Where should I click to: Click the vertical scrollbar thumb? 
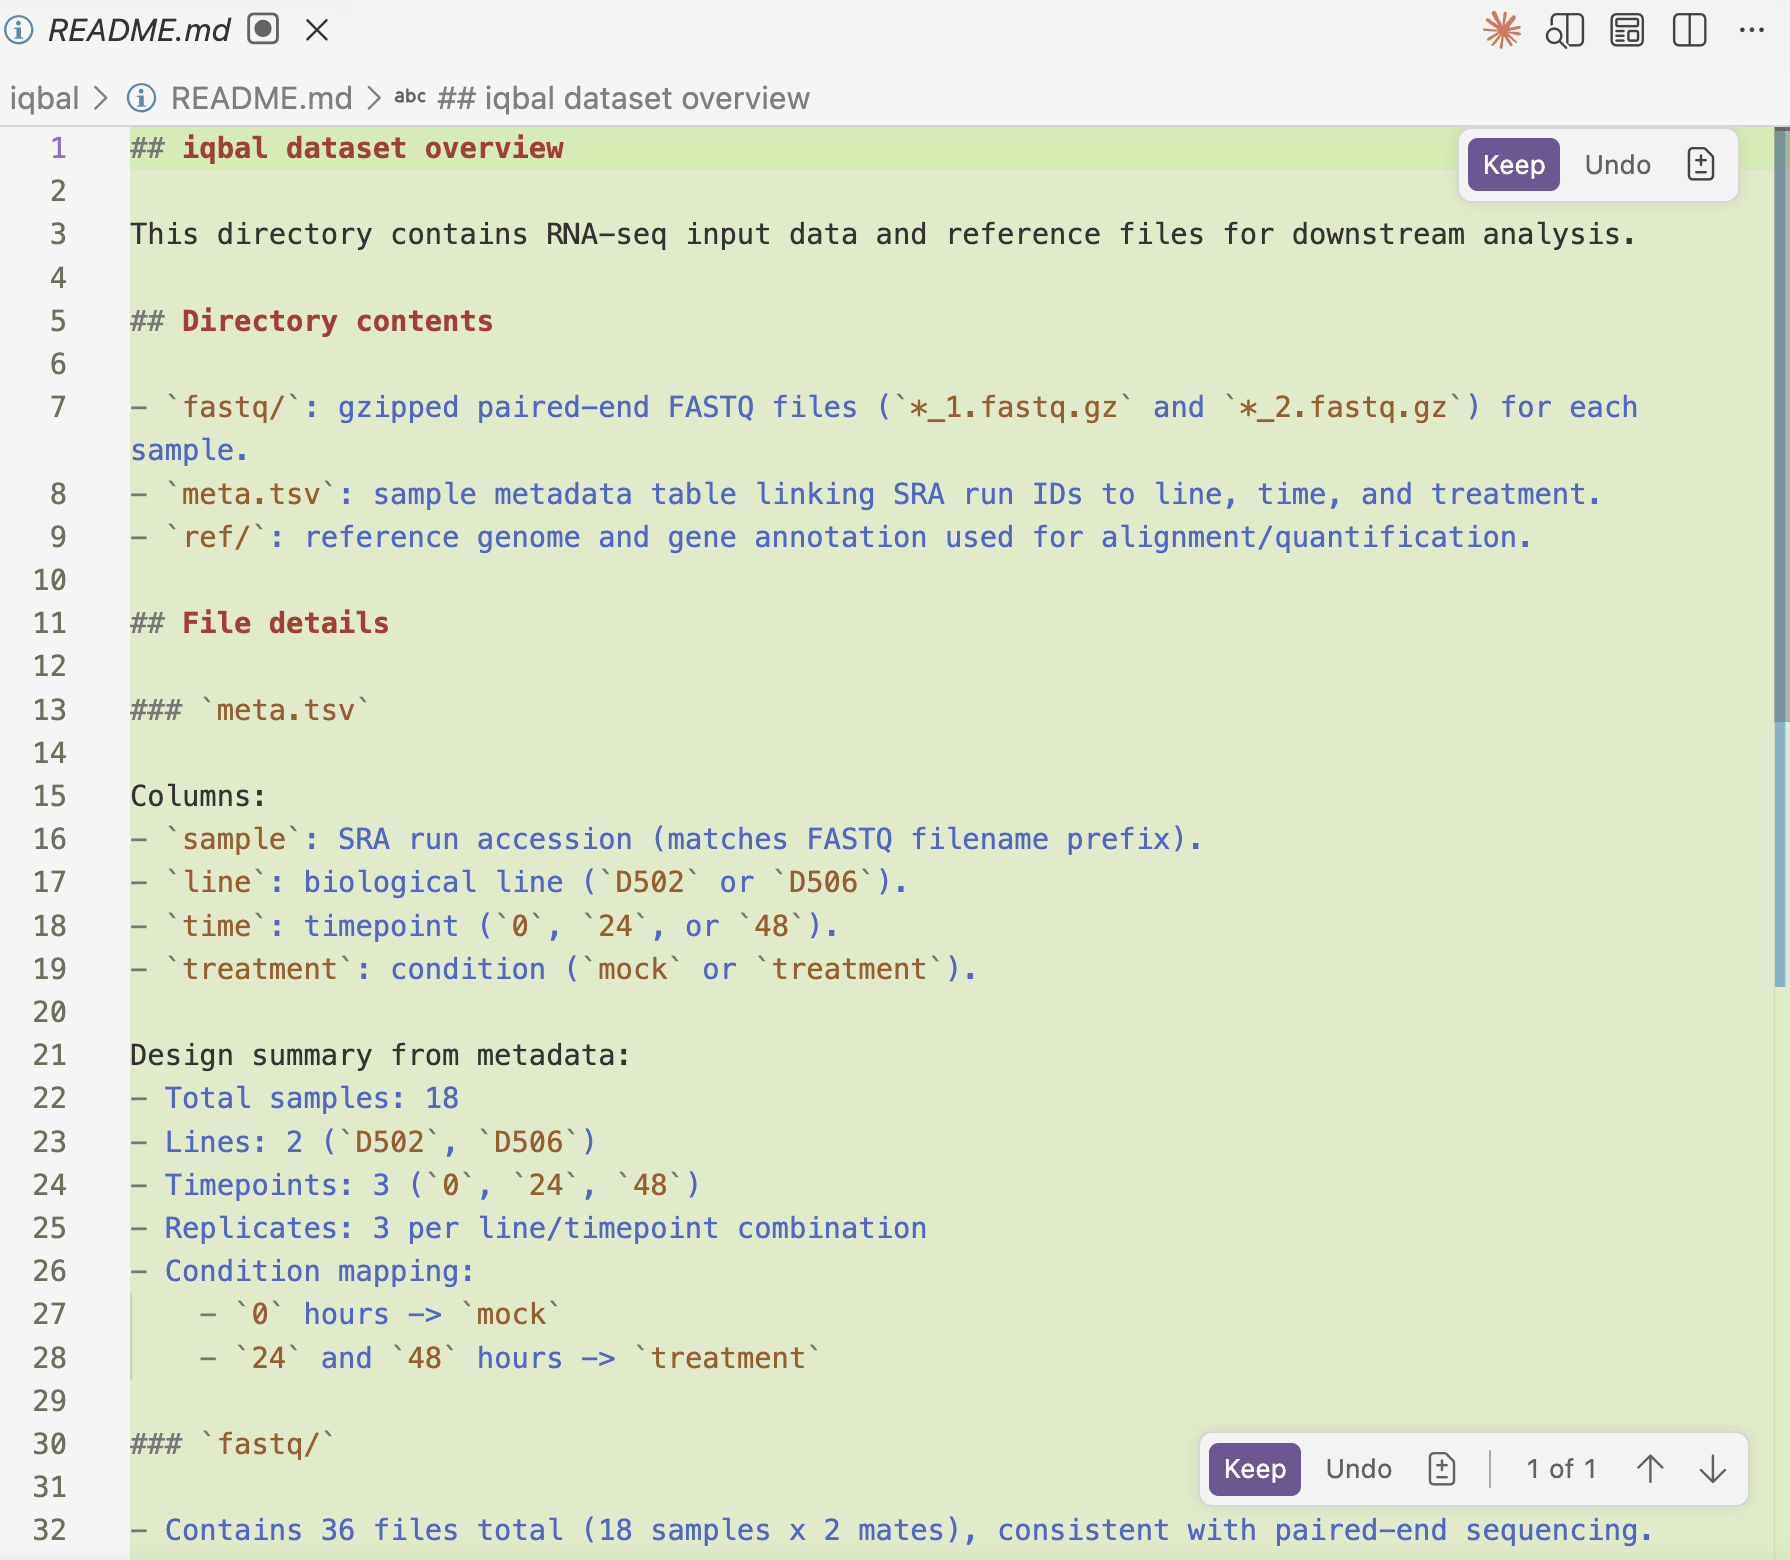click(1781, 425)
